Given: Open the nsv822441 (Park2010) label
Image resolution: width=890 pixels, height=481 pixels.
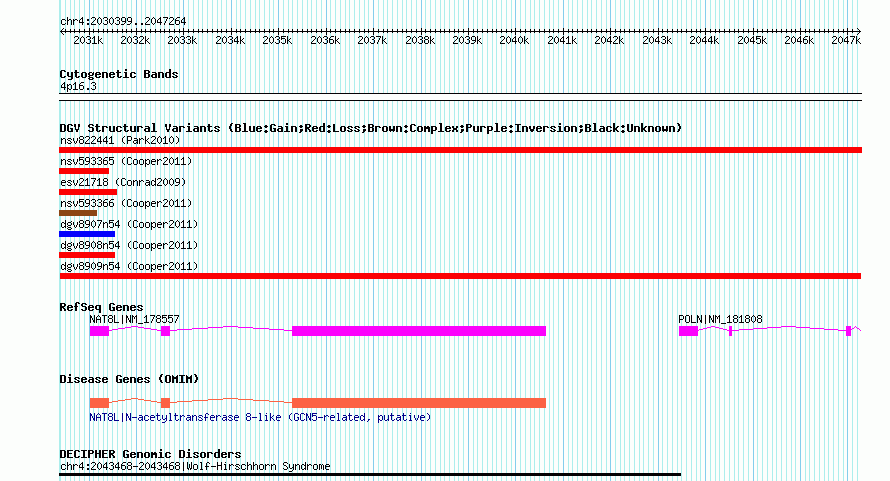Looking at the screenshot, I should tap(120, 140).
